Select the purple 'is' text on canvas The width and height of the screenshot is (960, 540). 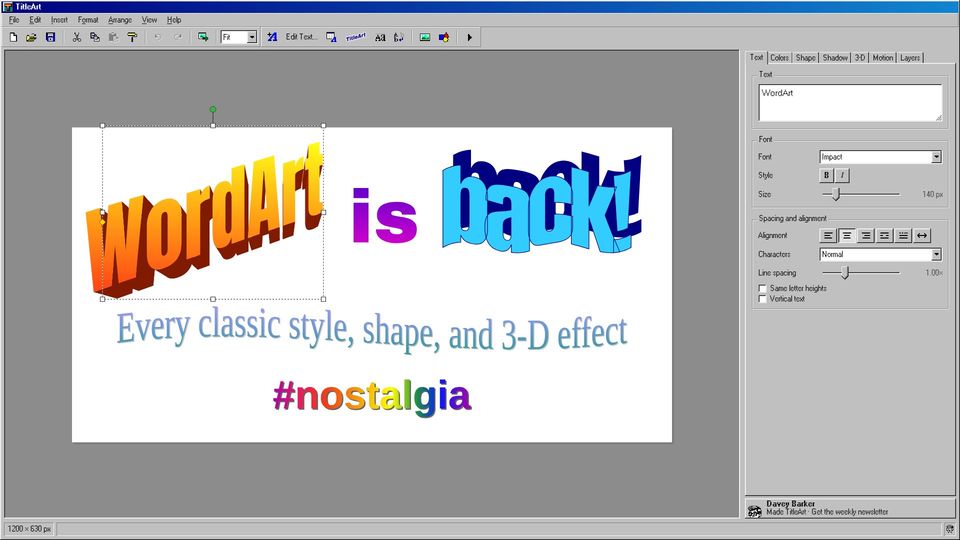[x=384, y=216]
